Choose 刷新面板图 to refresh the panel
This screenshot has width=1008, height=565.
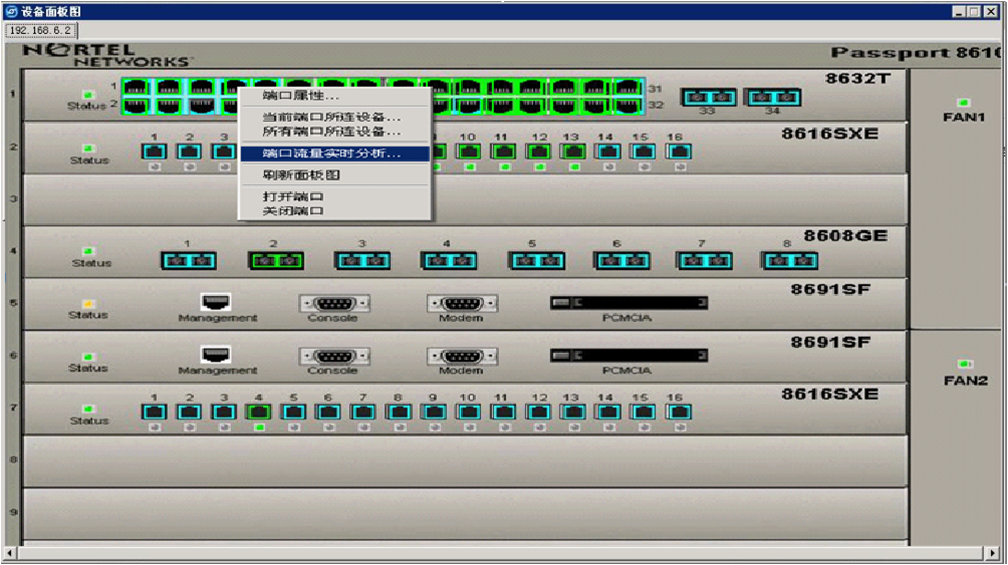(x=301, y=175)
